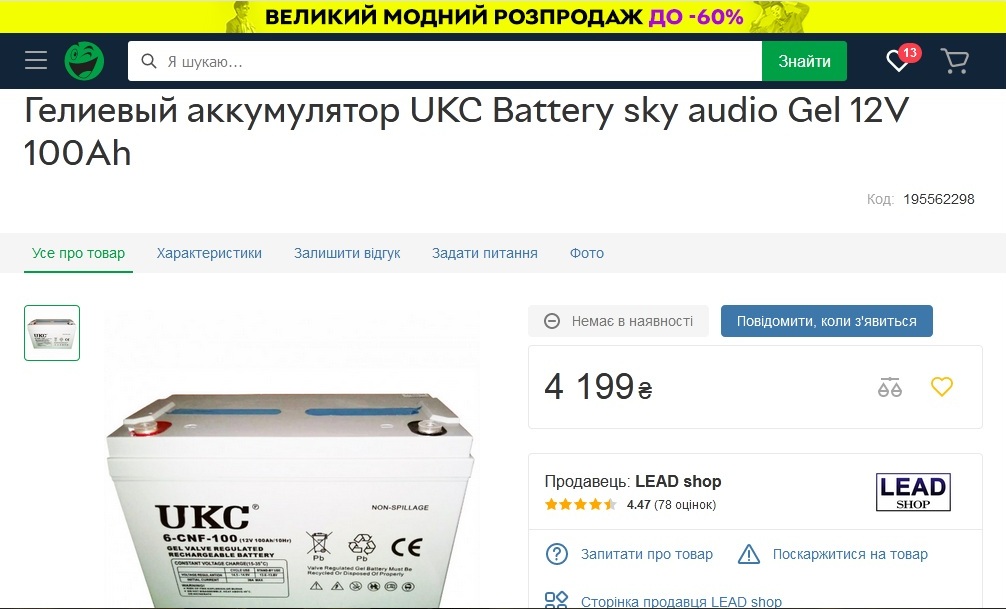Screen dimensions: 1006x609
Task: Click the question mark icon near Запитати
Action: click(556, 554)
